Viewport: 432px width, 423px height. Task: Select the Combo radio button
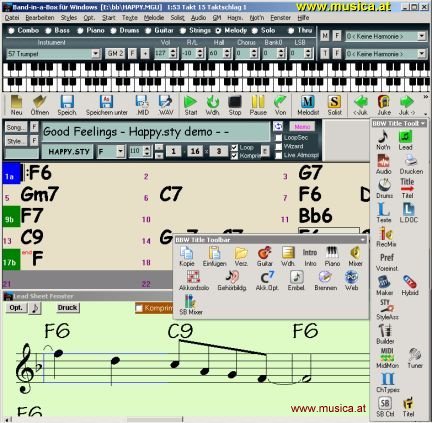click(11, 31)
